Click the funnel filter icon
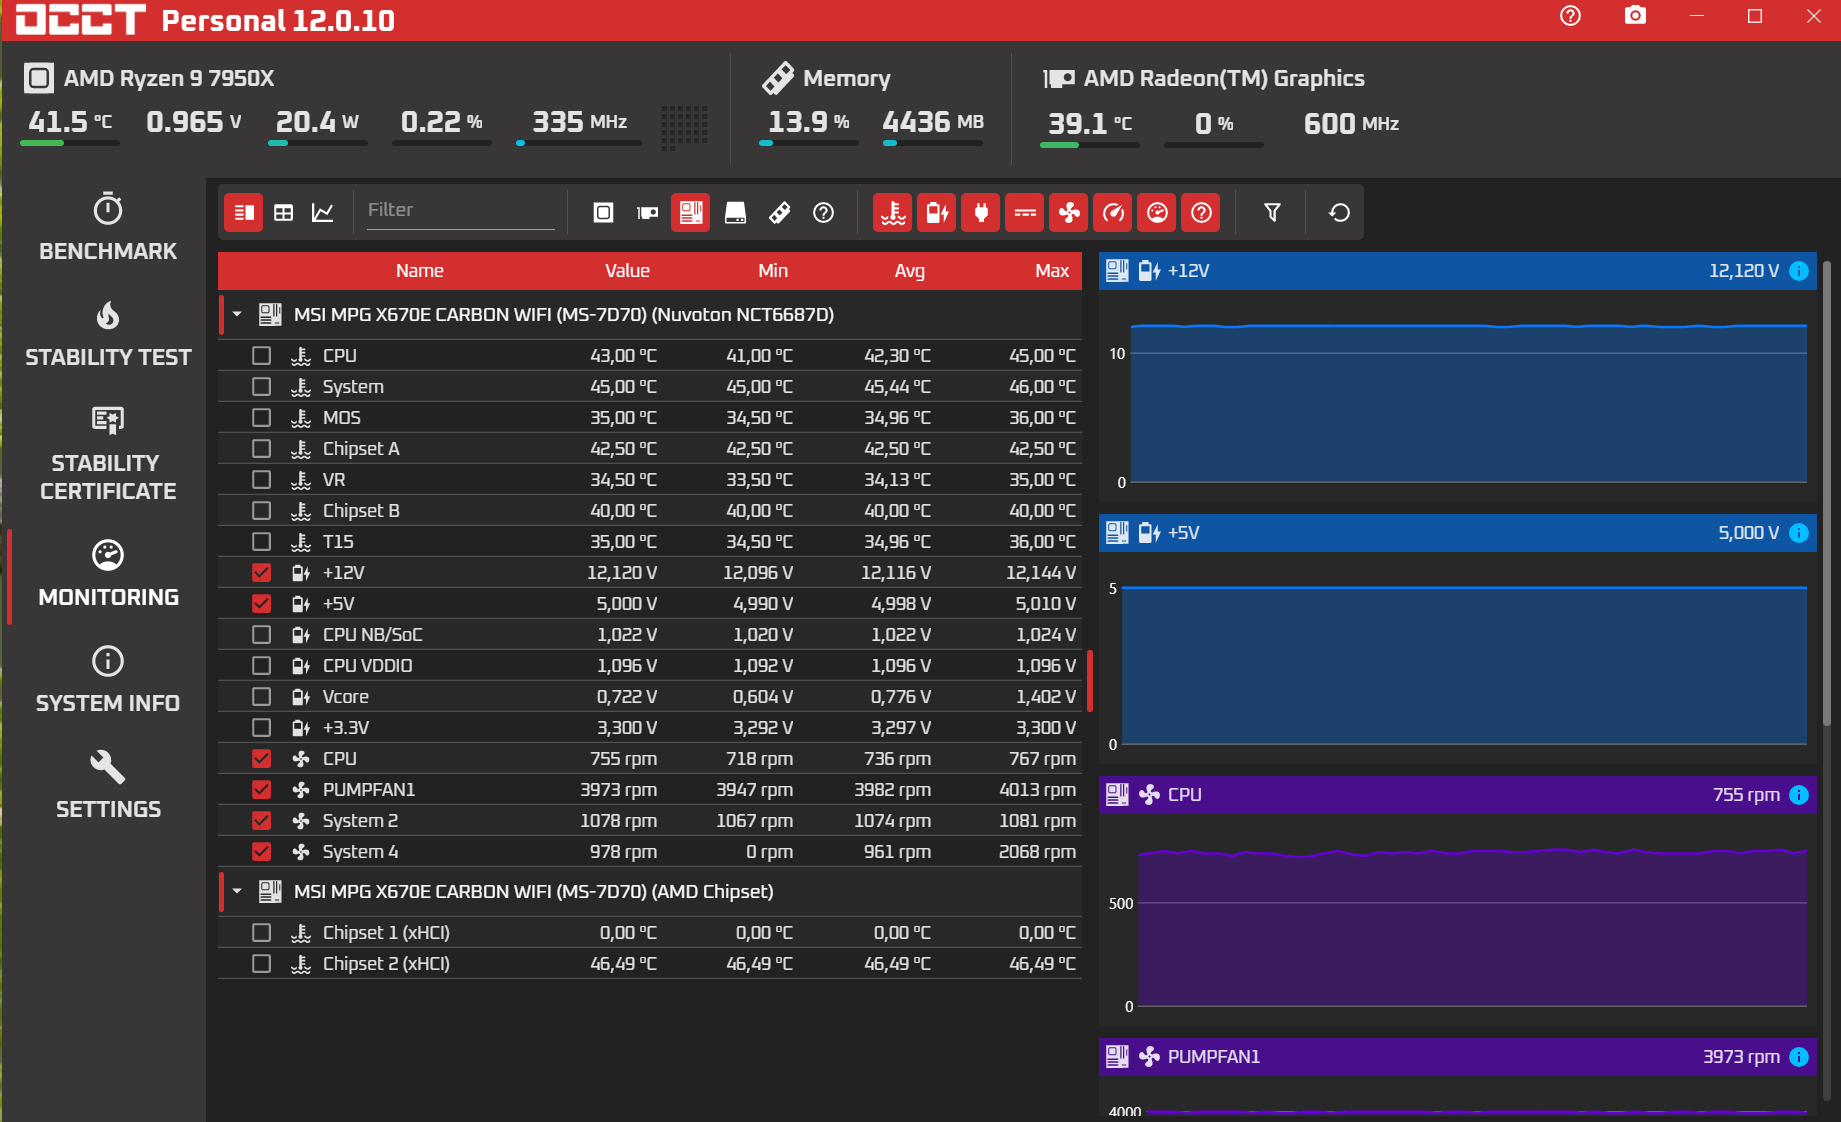The width and height of the screenshot is (1841, 1122). point(1272,212)
